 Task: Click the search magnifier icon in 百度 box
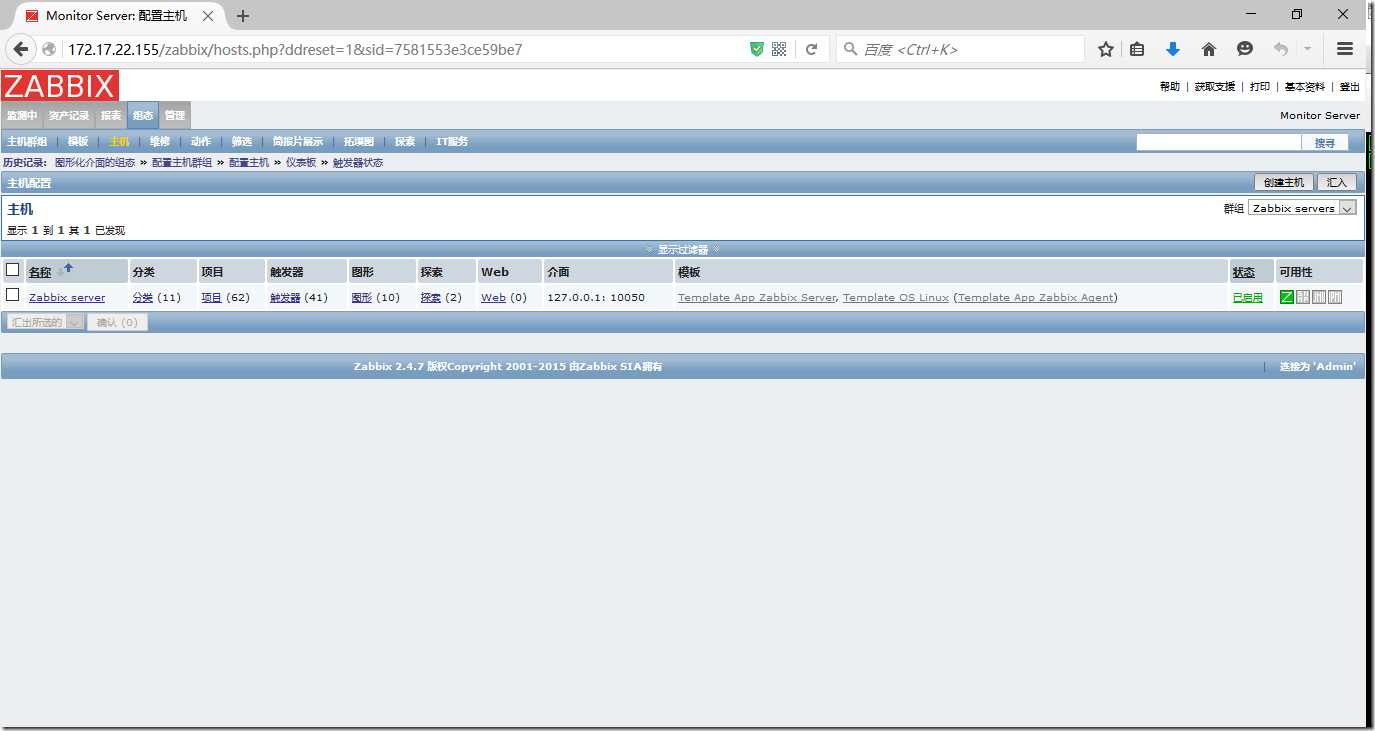pyautogui.click(x=850, y=49)
